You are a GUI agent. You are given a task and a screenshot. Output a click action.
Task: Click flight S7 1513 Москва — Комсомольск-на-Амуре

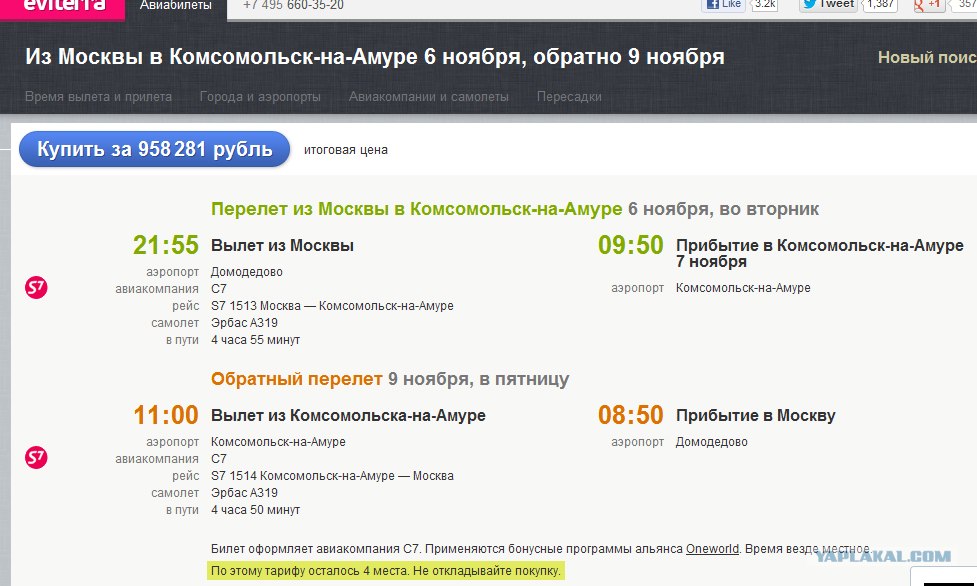[332, 306]
